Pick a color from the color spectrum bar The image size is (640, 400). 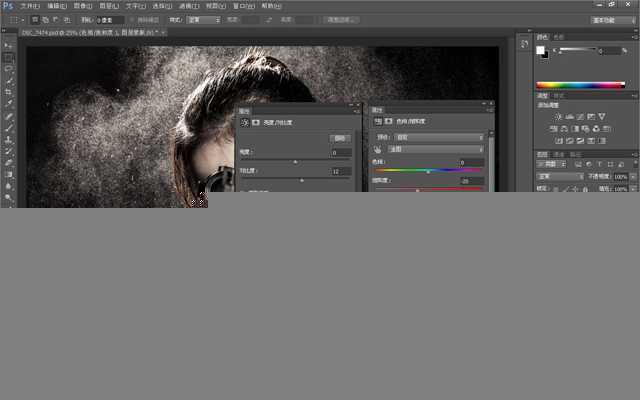point(580,85)
